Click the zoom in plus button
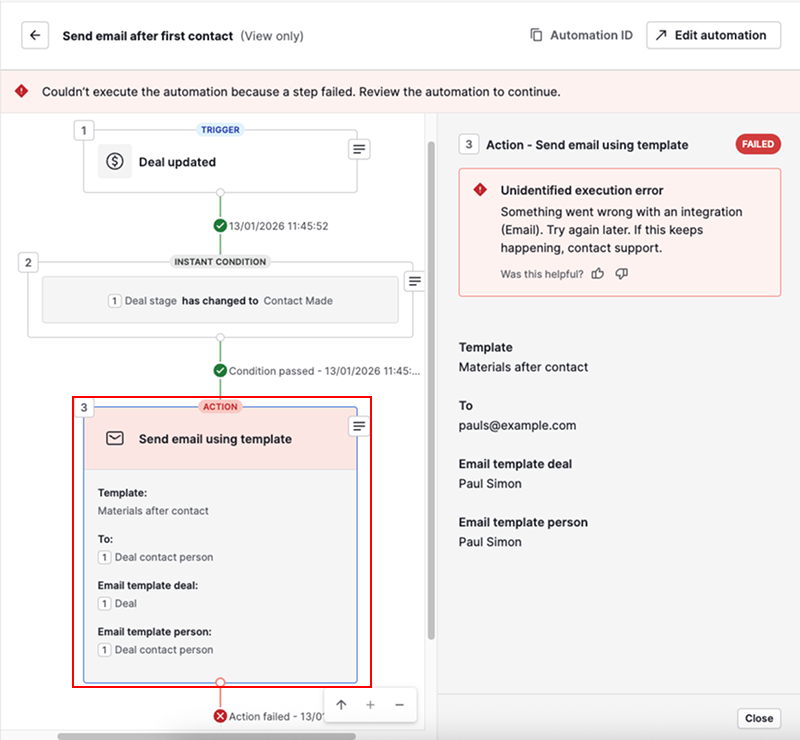Image resolution: width=800 pixels, height=740 pixels. click(370, 705)
